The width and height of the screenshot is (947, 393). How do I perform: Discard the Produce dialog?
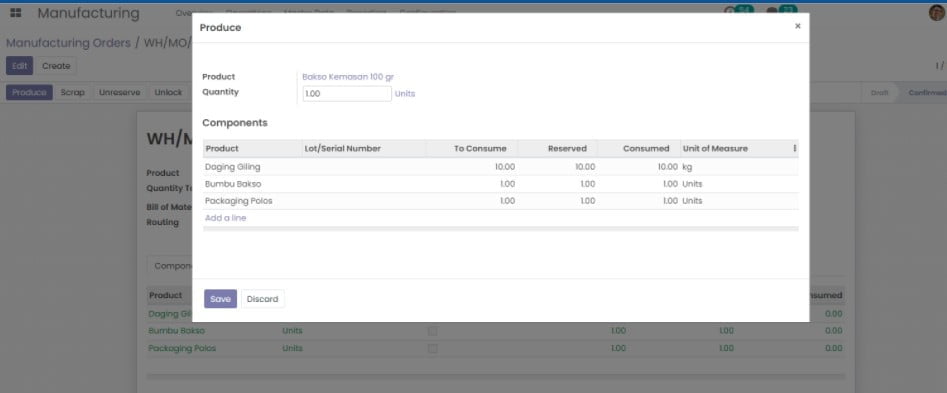point(262,299)
